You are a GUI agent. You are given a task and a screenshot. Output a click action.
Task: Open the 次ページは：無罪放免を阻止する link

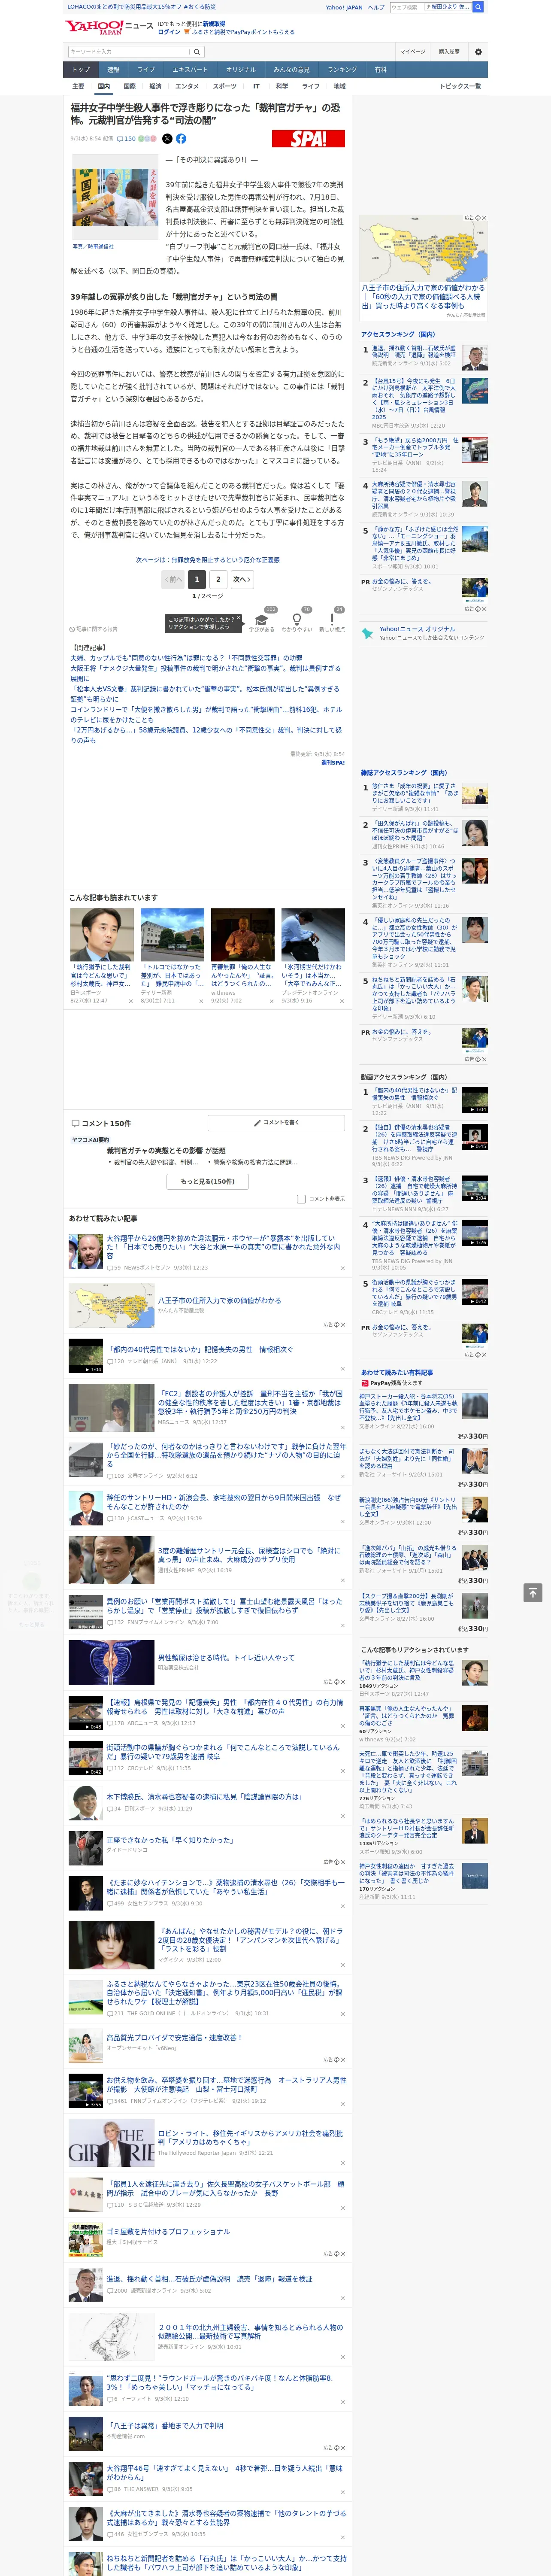pyautogui.click(x=208, y=560)
